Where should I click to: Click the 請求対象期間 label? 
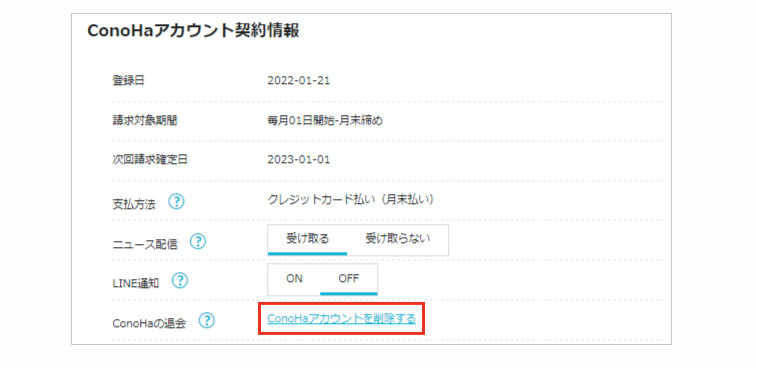pyautogui.click(x=144, y=121)
